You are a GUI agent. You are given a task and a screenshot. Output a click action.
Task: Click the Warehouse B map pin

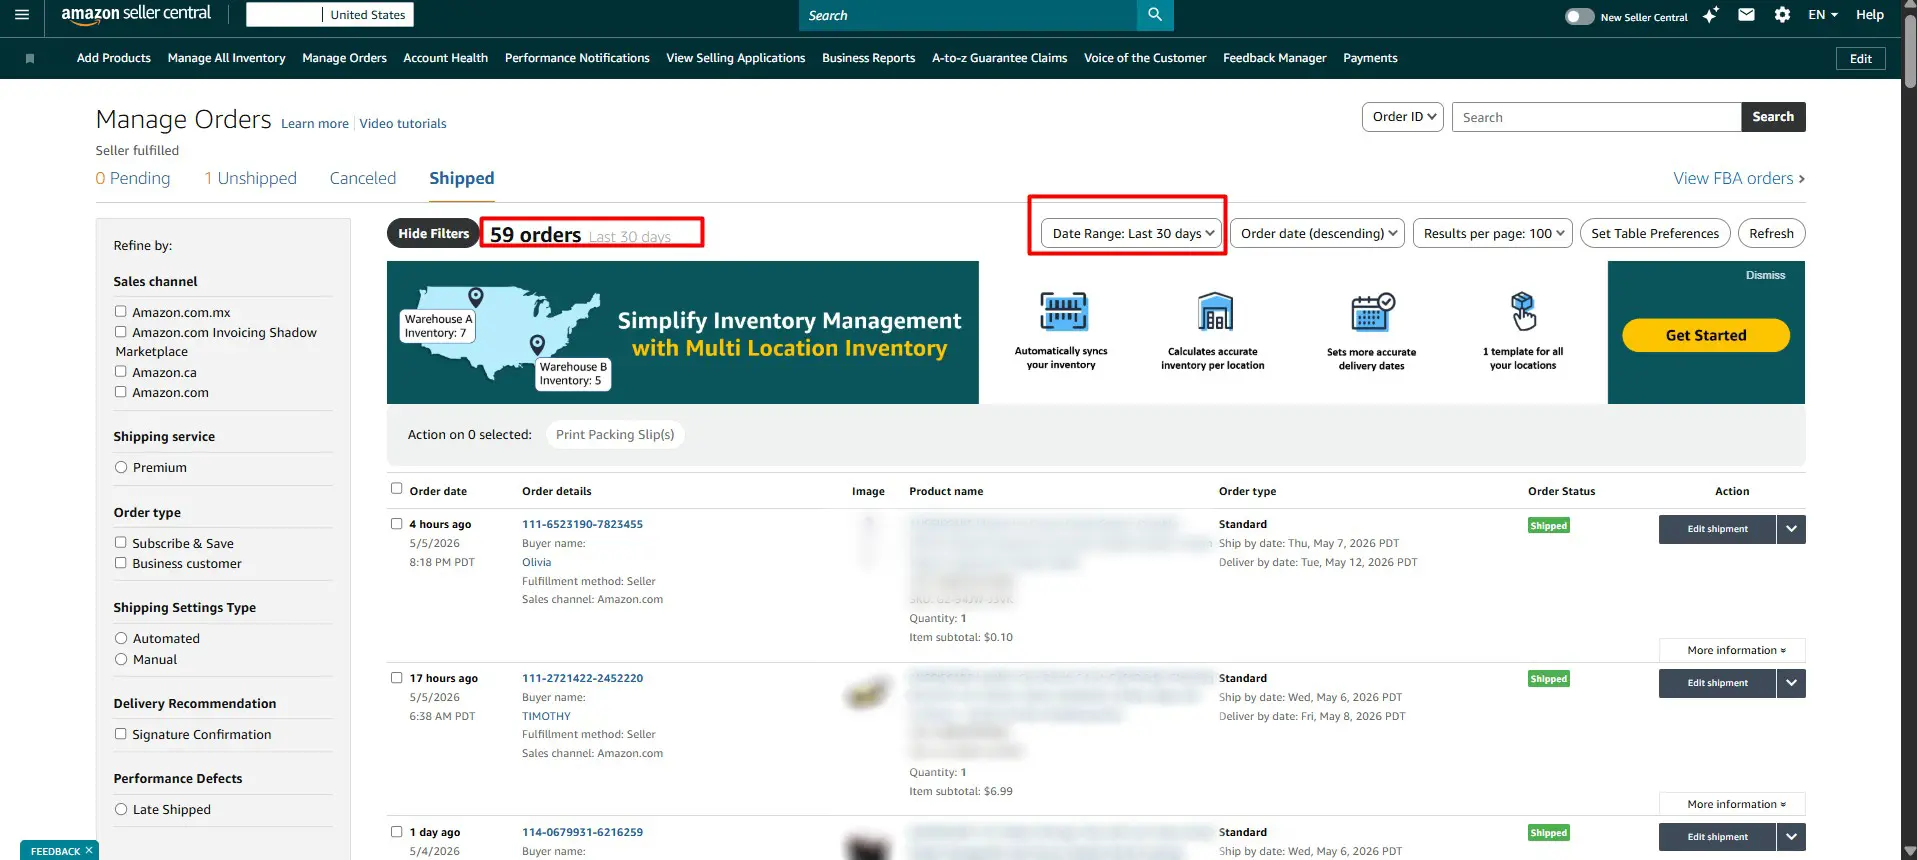click(x=537, y=344)
